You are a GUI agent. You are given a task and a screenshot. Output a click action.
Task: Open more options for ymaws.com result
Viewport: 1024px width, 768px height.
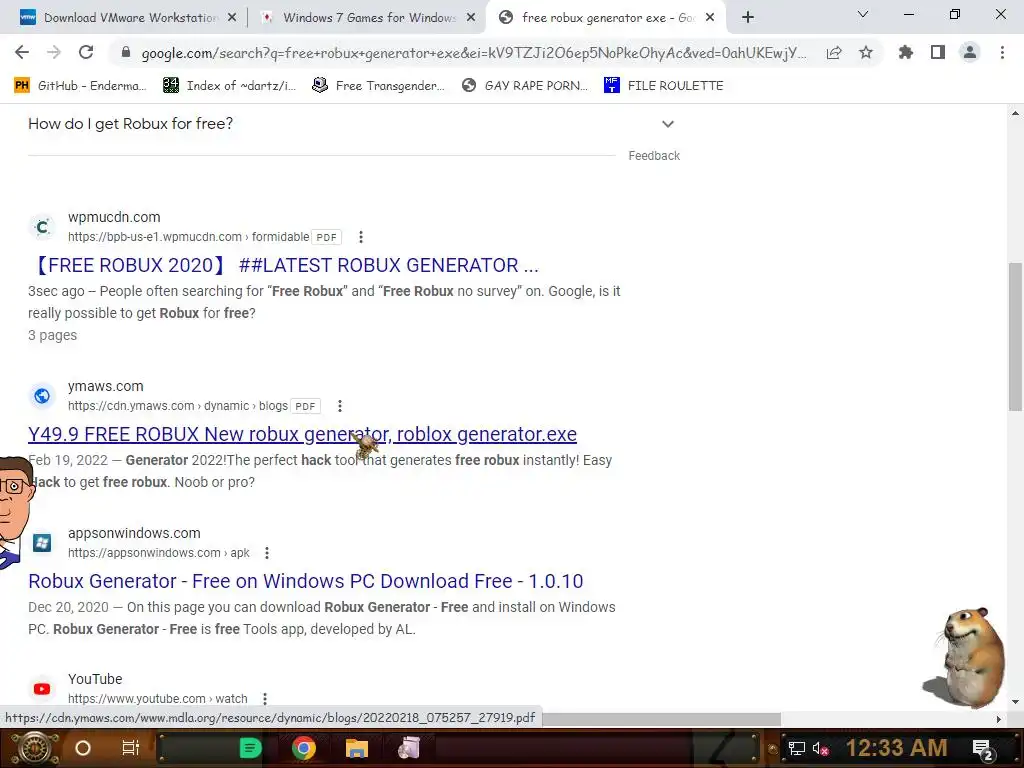pos(340,406)
